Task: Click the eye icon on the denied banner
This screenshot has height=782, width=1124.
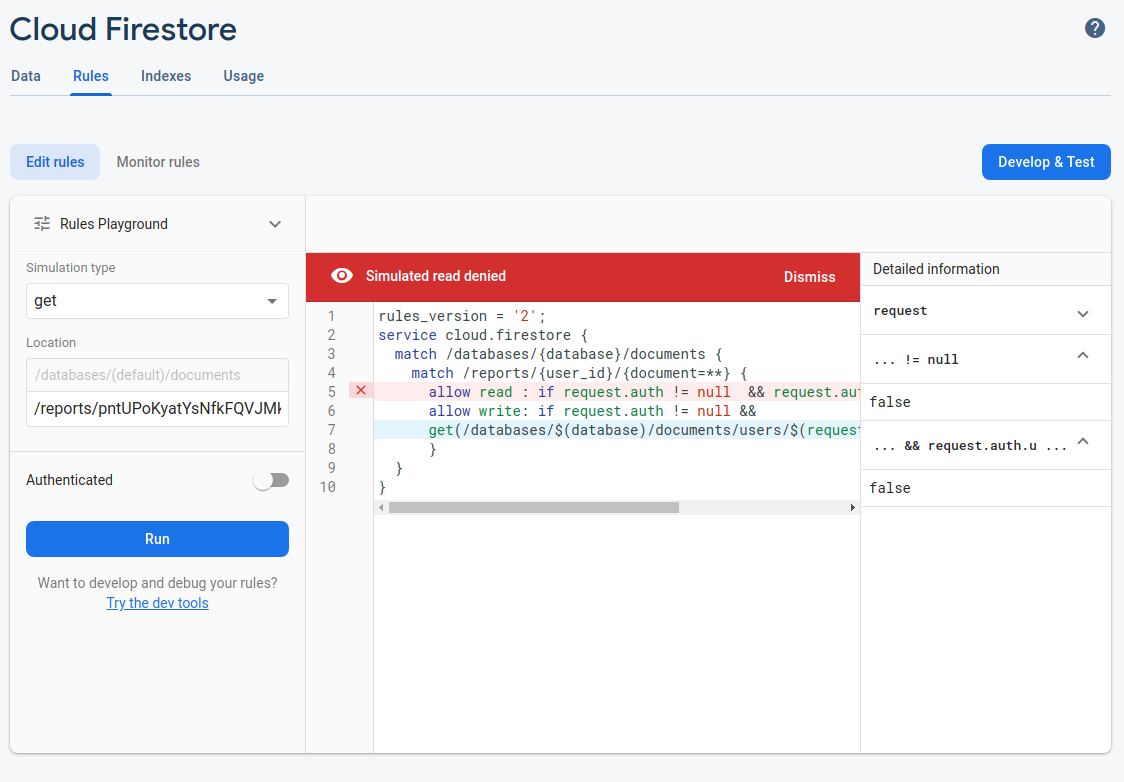Action: (341, 277)
